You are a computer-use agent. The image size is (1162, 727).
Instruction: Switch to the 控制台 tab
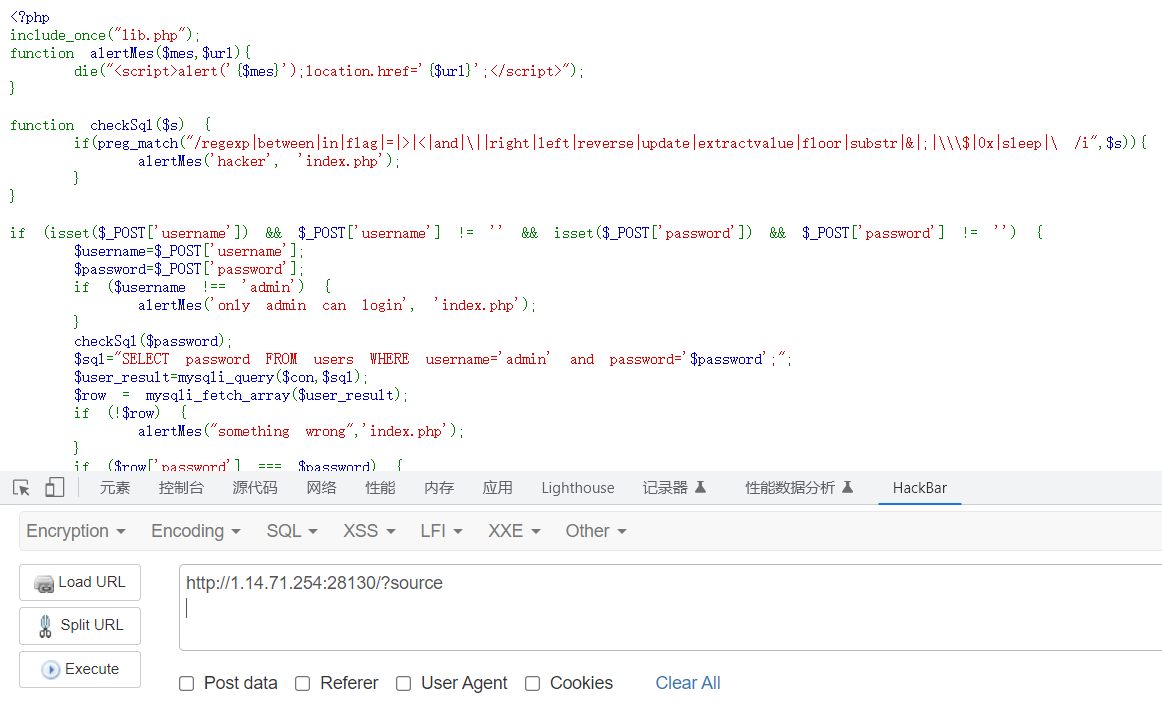tap(181, 488)
